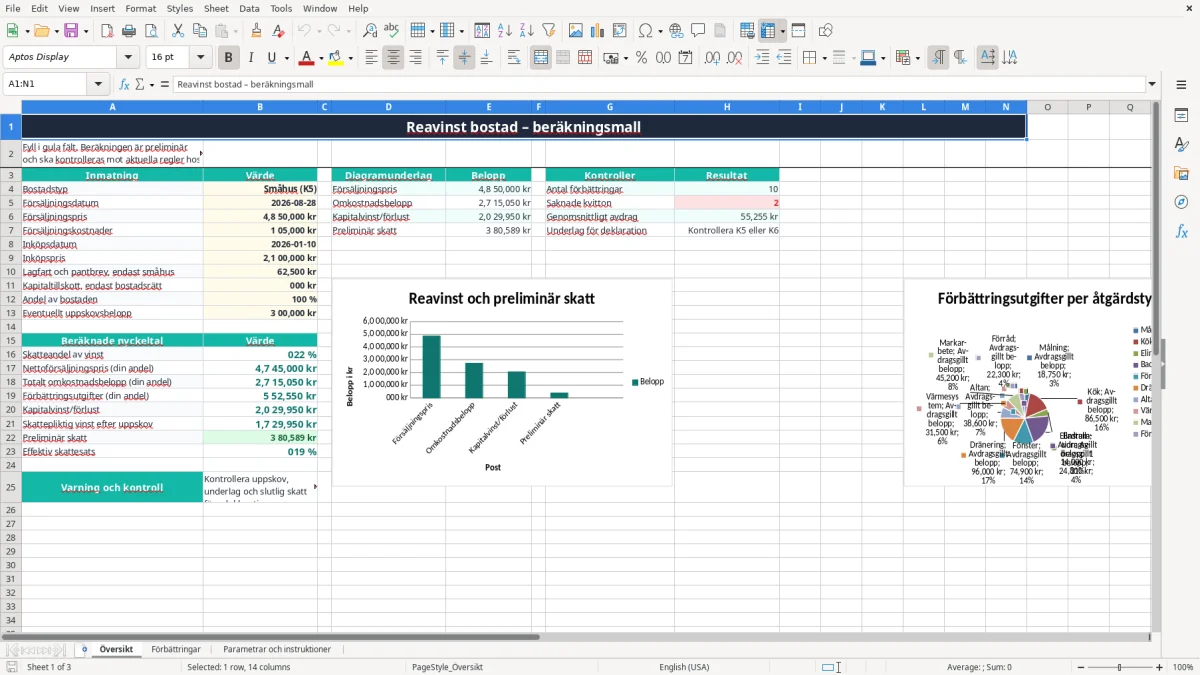Insert a hyperlink via globe icon

(676, 31)
